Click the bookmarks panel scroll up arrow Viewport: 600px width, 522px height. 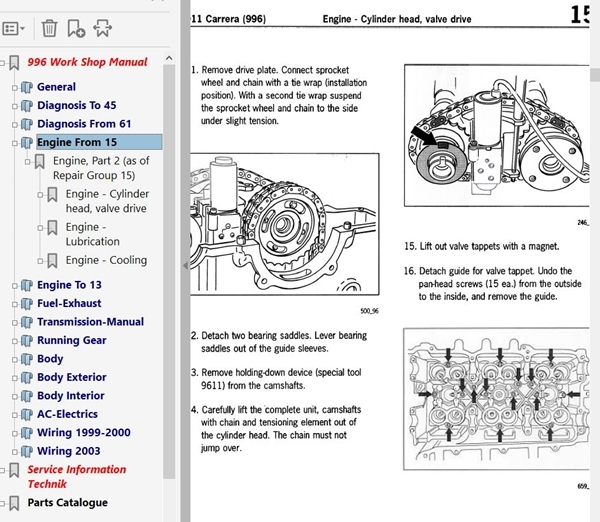[169, 58]
